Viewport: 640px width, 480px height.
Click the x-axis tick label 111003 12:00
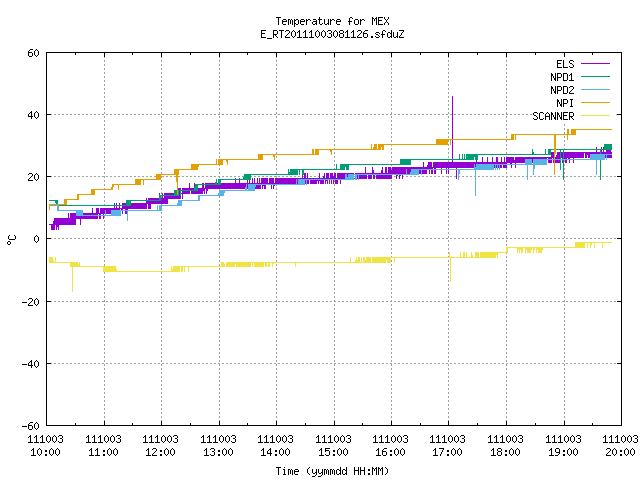(160, 446)
